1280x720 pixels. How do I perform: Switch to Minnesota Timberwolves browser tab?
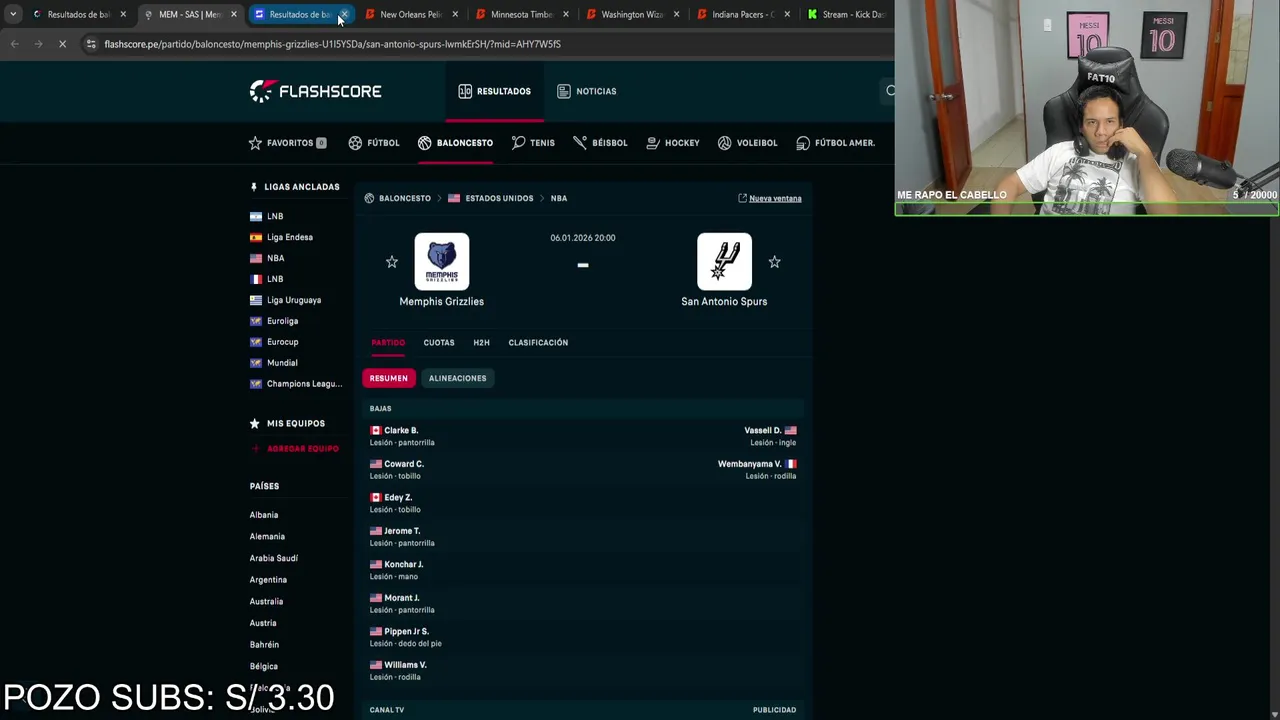click(x=521, y=14)
